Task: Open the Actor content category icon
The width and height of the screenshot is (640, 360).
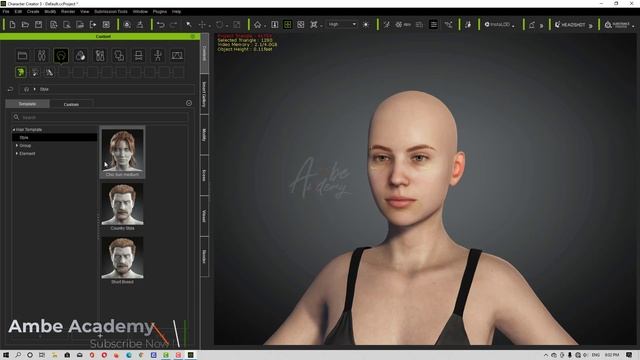Action: click(42, 56)
